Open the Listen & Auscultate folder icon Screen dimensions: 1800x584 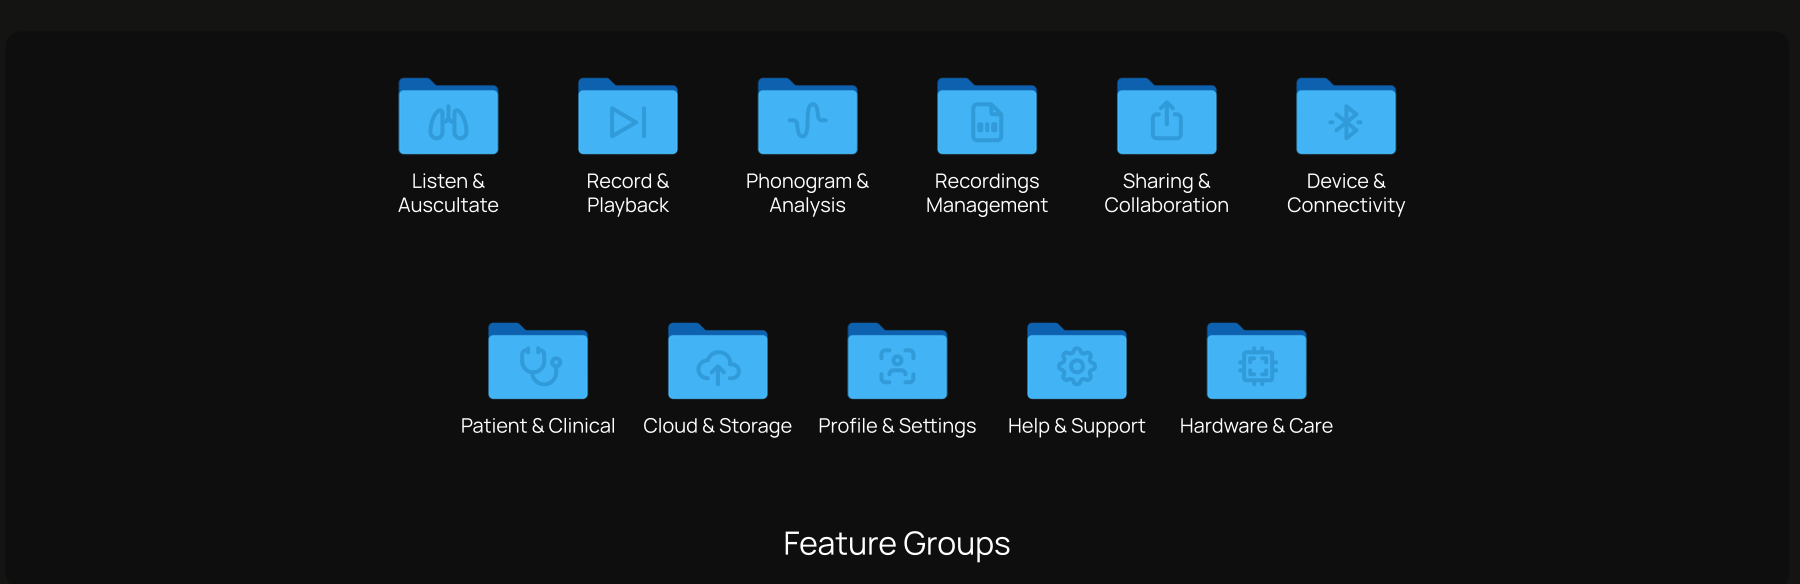(448, 116)
